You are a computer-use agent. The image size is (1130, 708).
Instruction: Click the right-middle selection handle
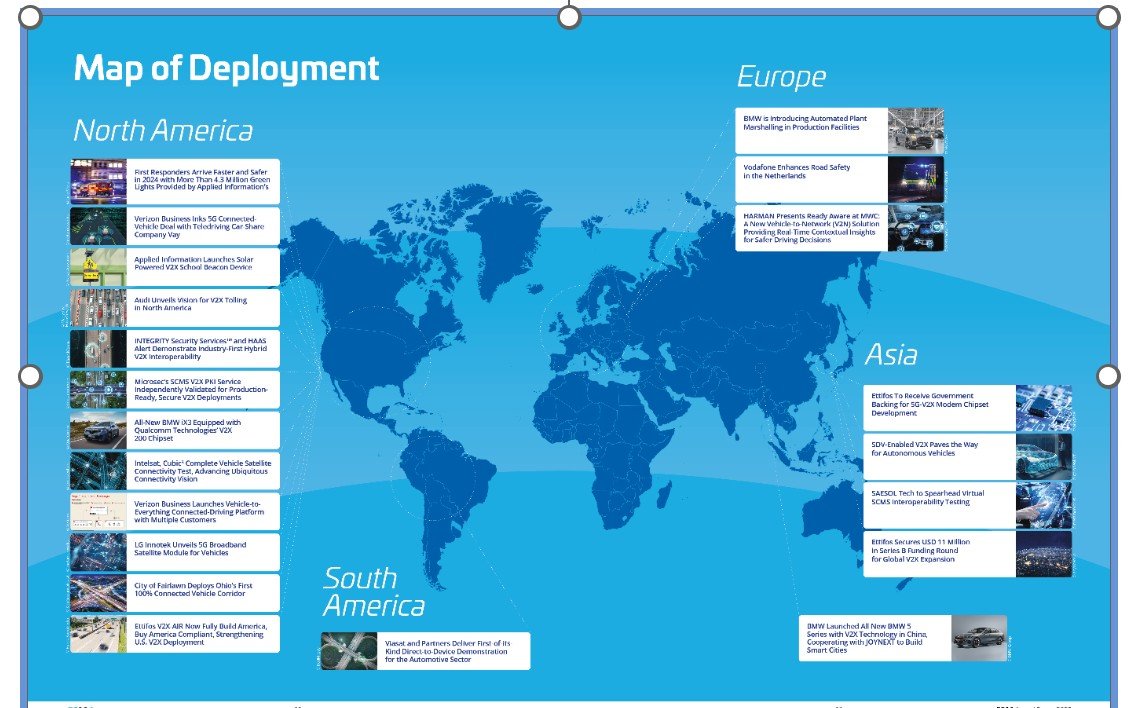[1108, 376]
